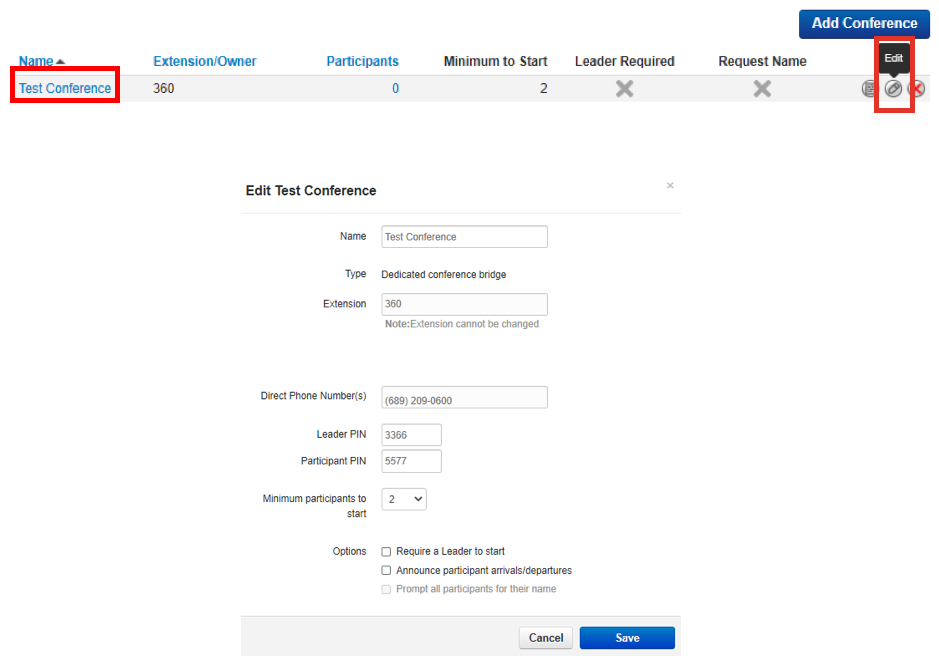
Task: Click the Edit pencil icon for Test Conference
Action: [x=893, y=89]
